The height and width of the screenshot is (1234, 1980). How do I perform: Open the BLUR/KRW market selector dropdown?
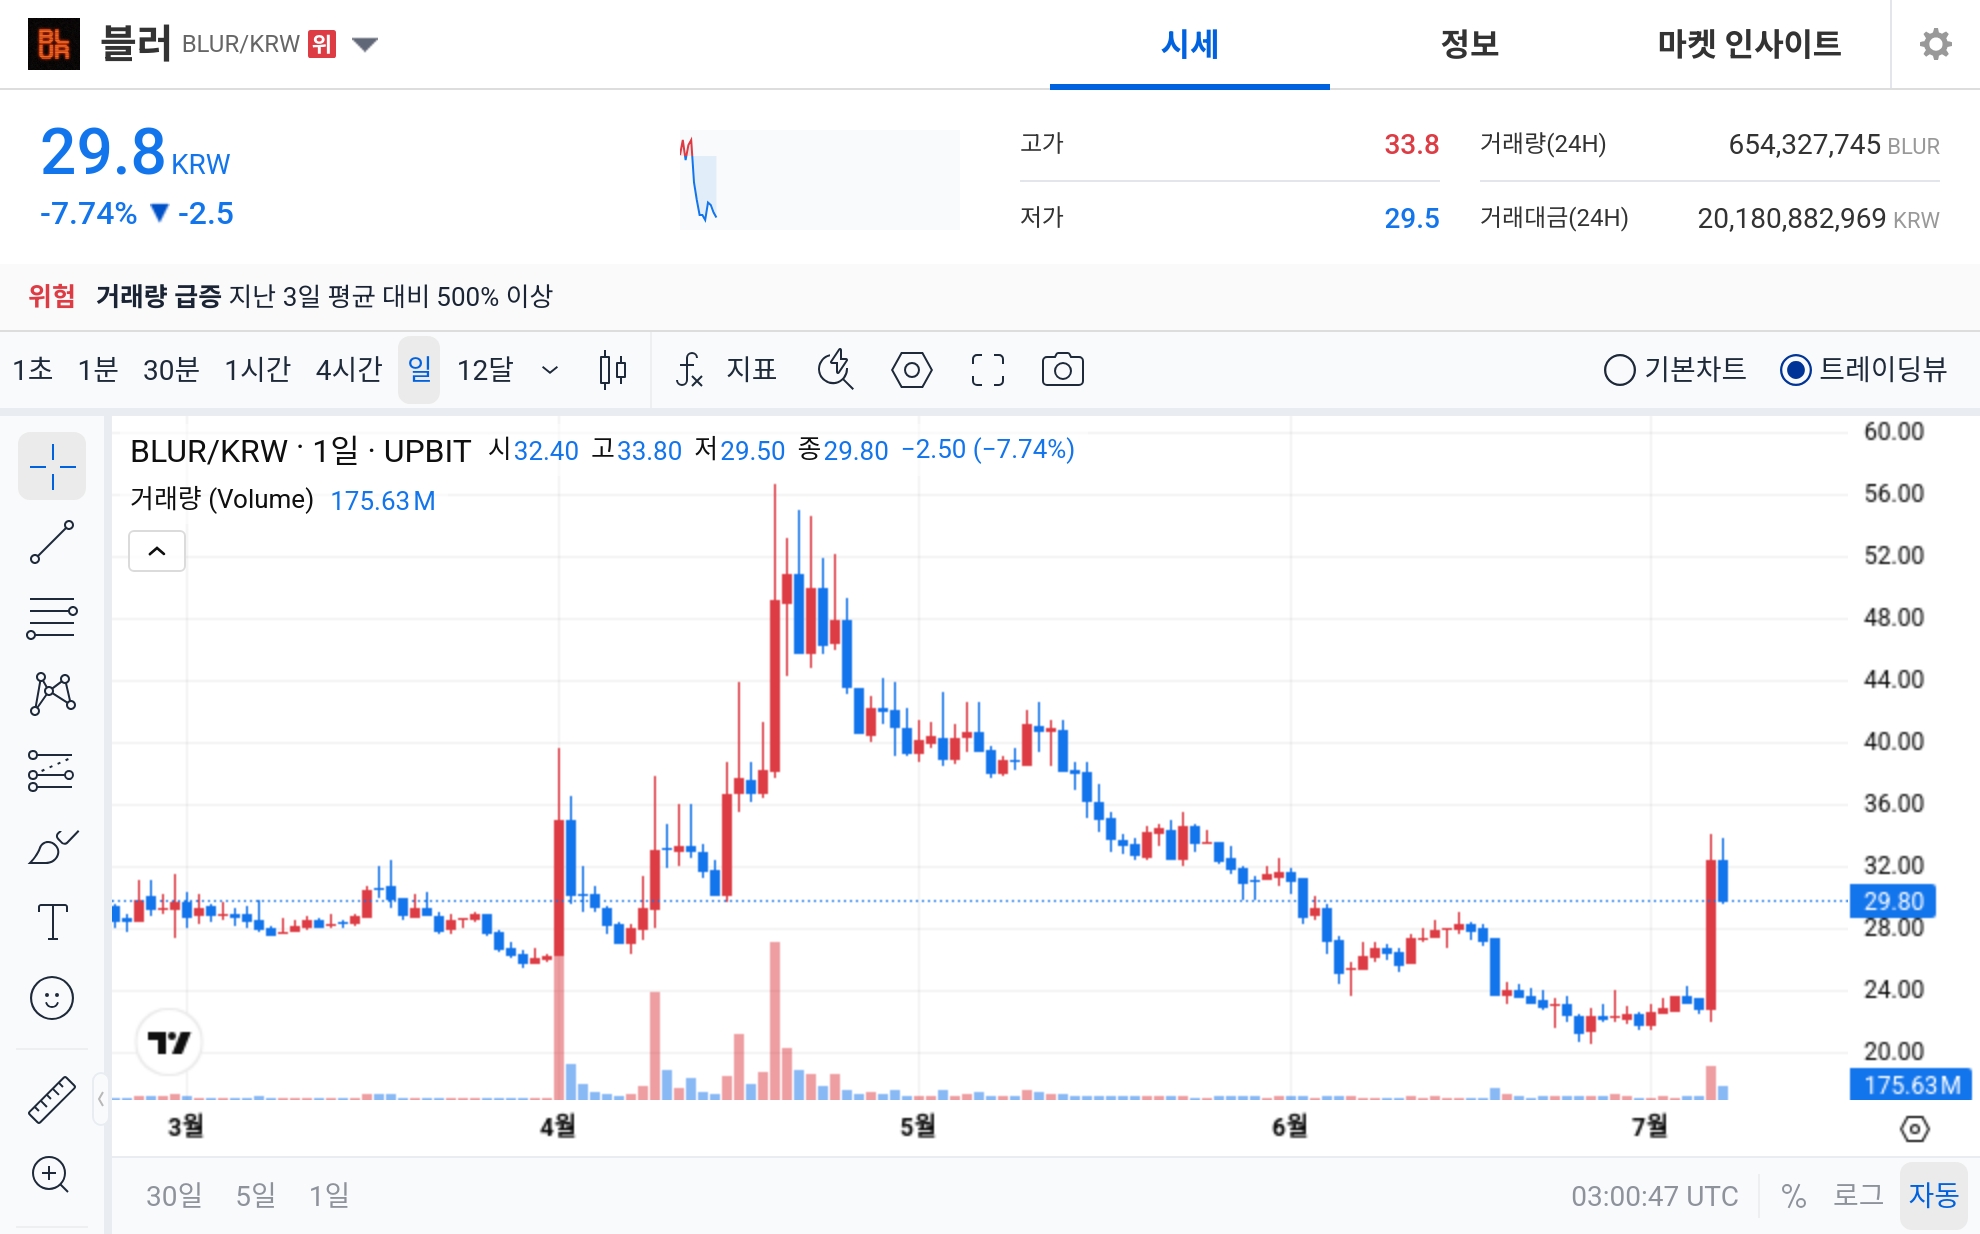[365, 44]
